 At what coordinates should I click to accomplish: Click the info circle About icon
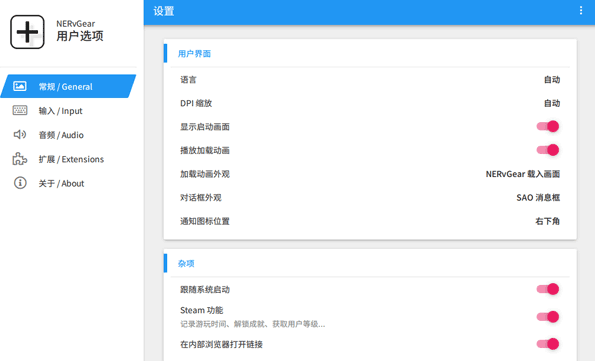coord(20,183)
